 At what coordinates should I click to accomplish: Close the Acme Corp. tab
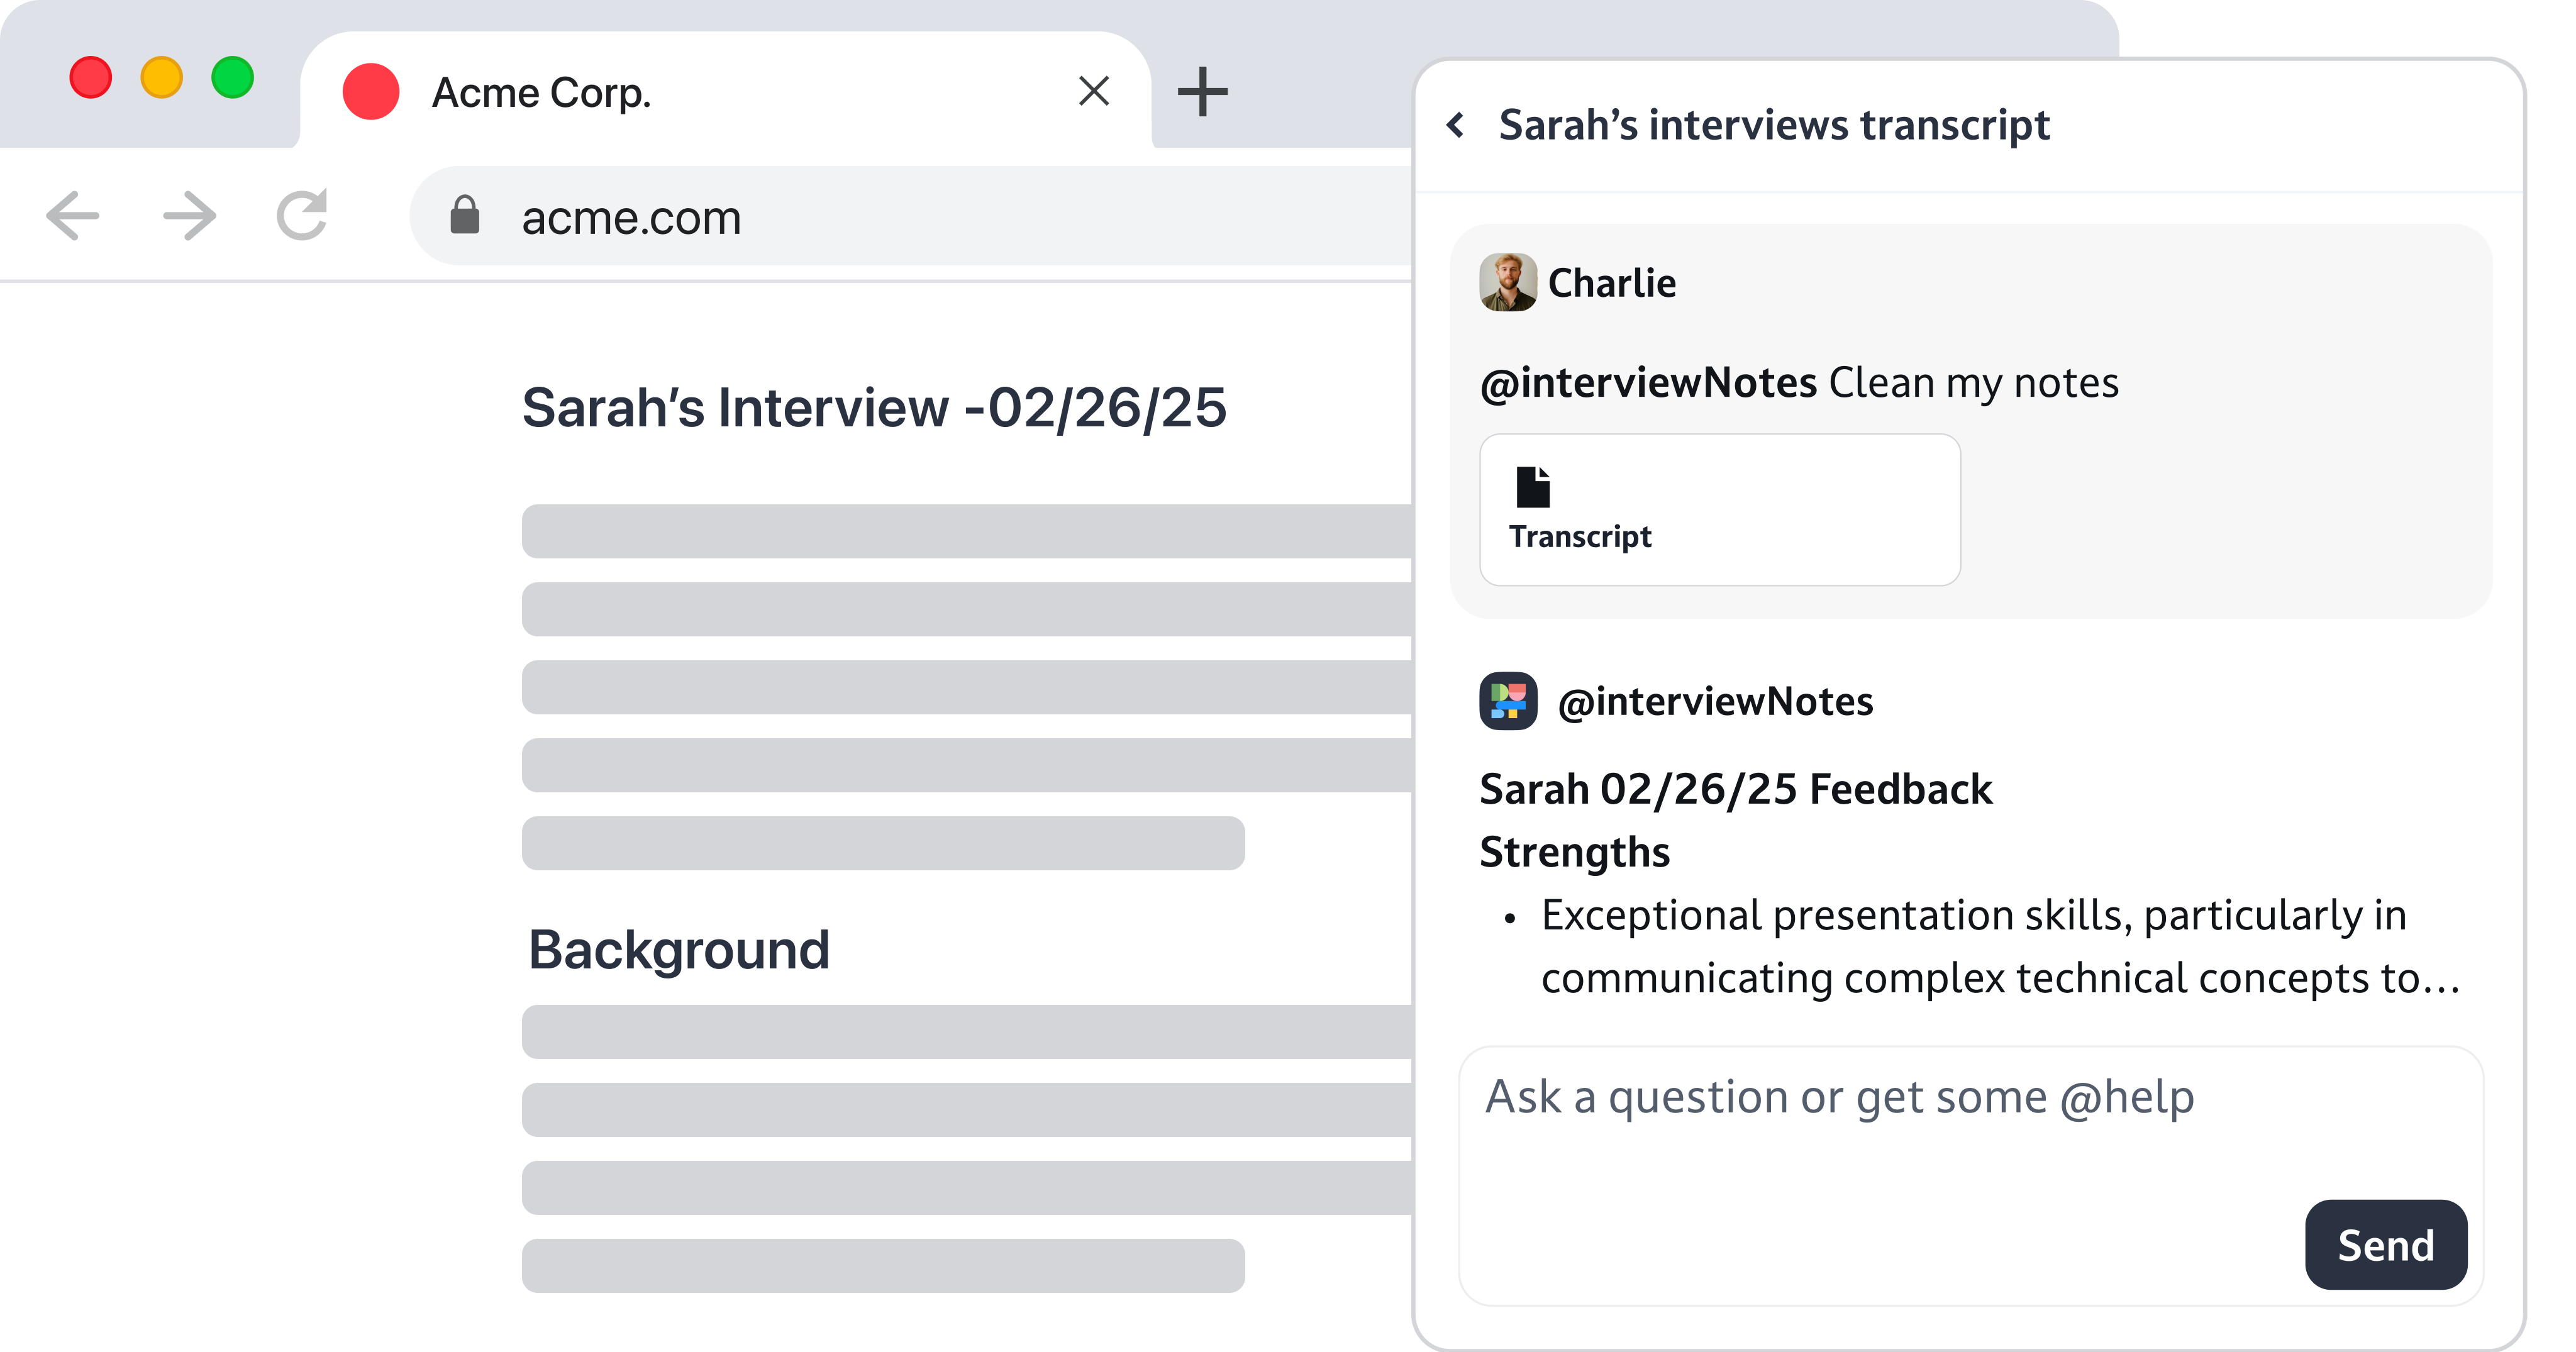point(1094,91)
